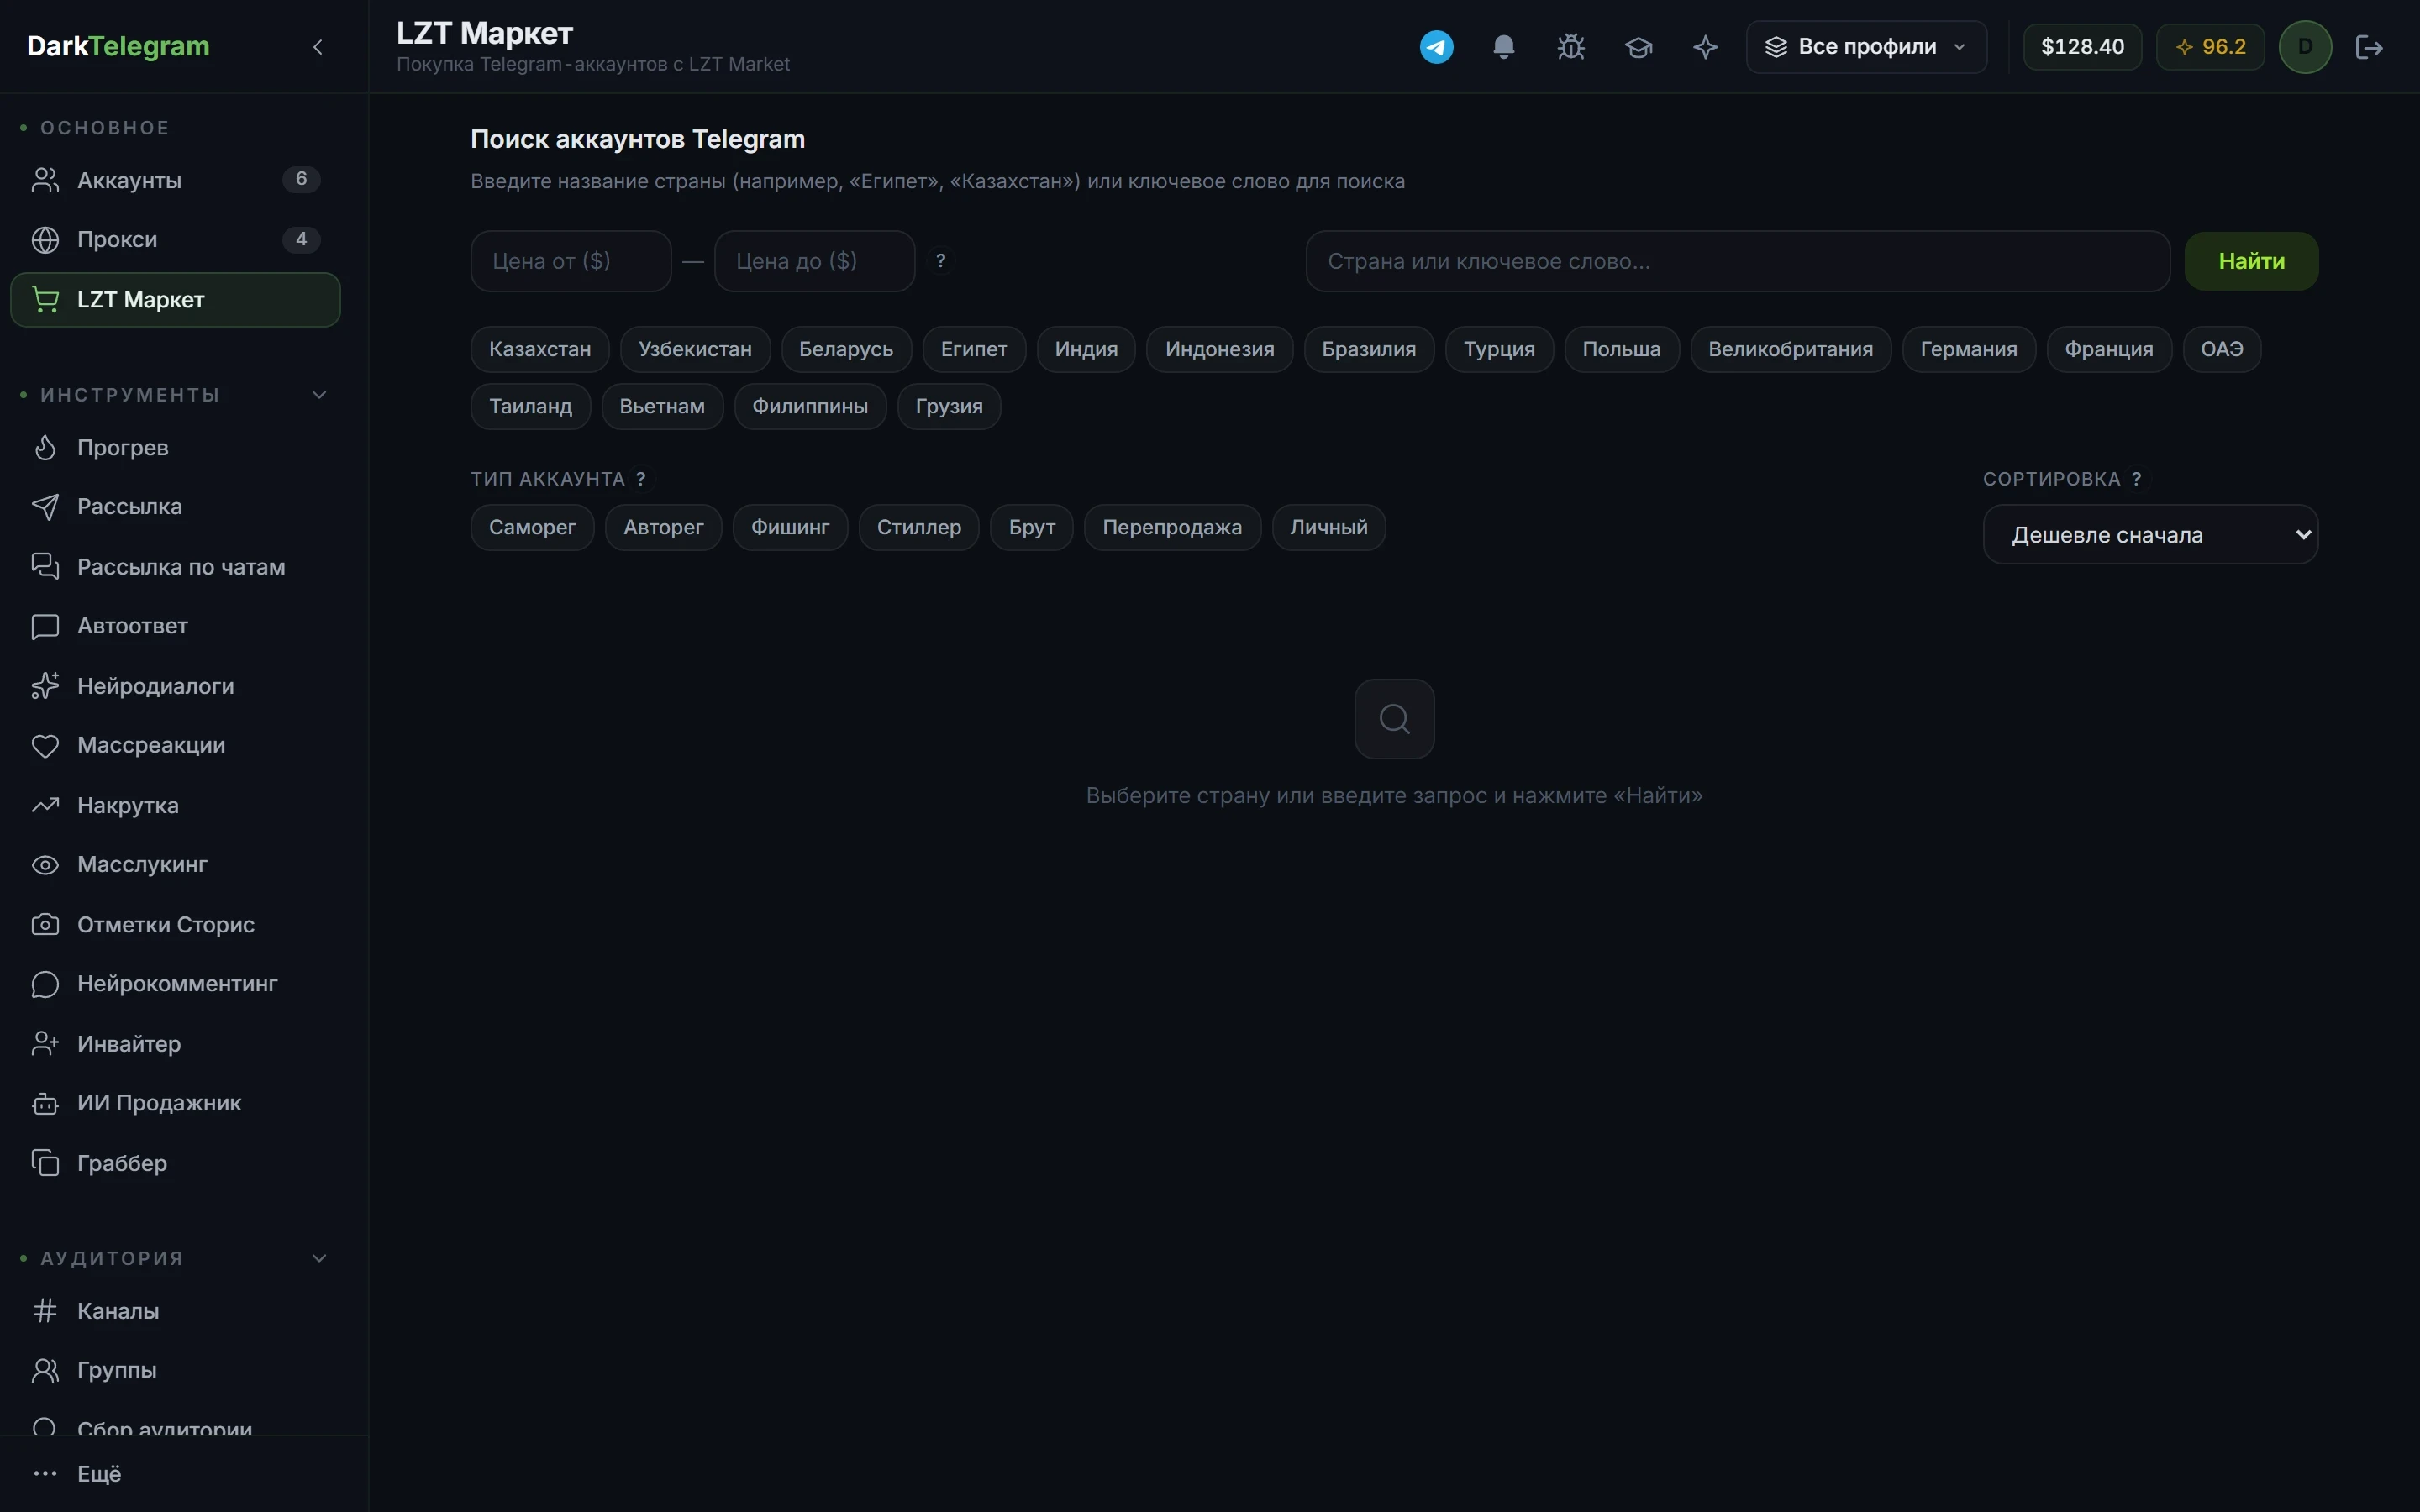This screenshot has height=1512, width=2420.
Task: Toggle the Саморег account type
Action: [x=532, y=527]
